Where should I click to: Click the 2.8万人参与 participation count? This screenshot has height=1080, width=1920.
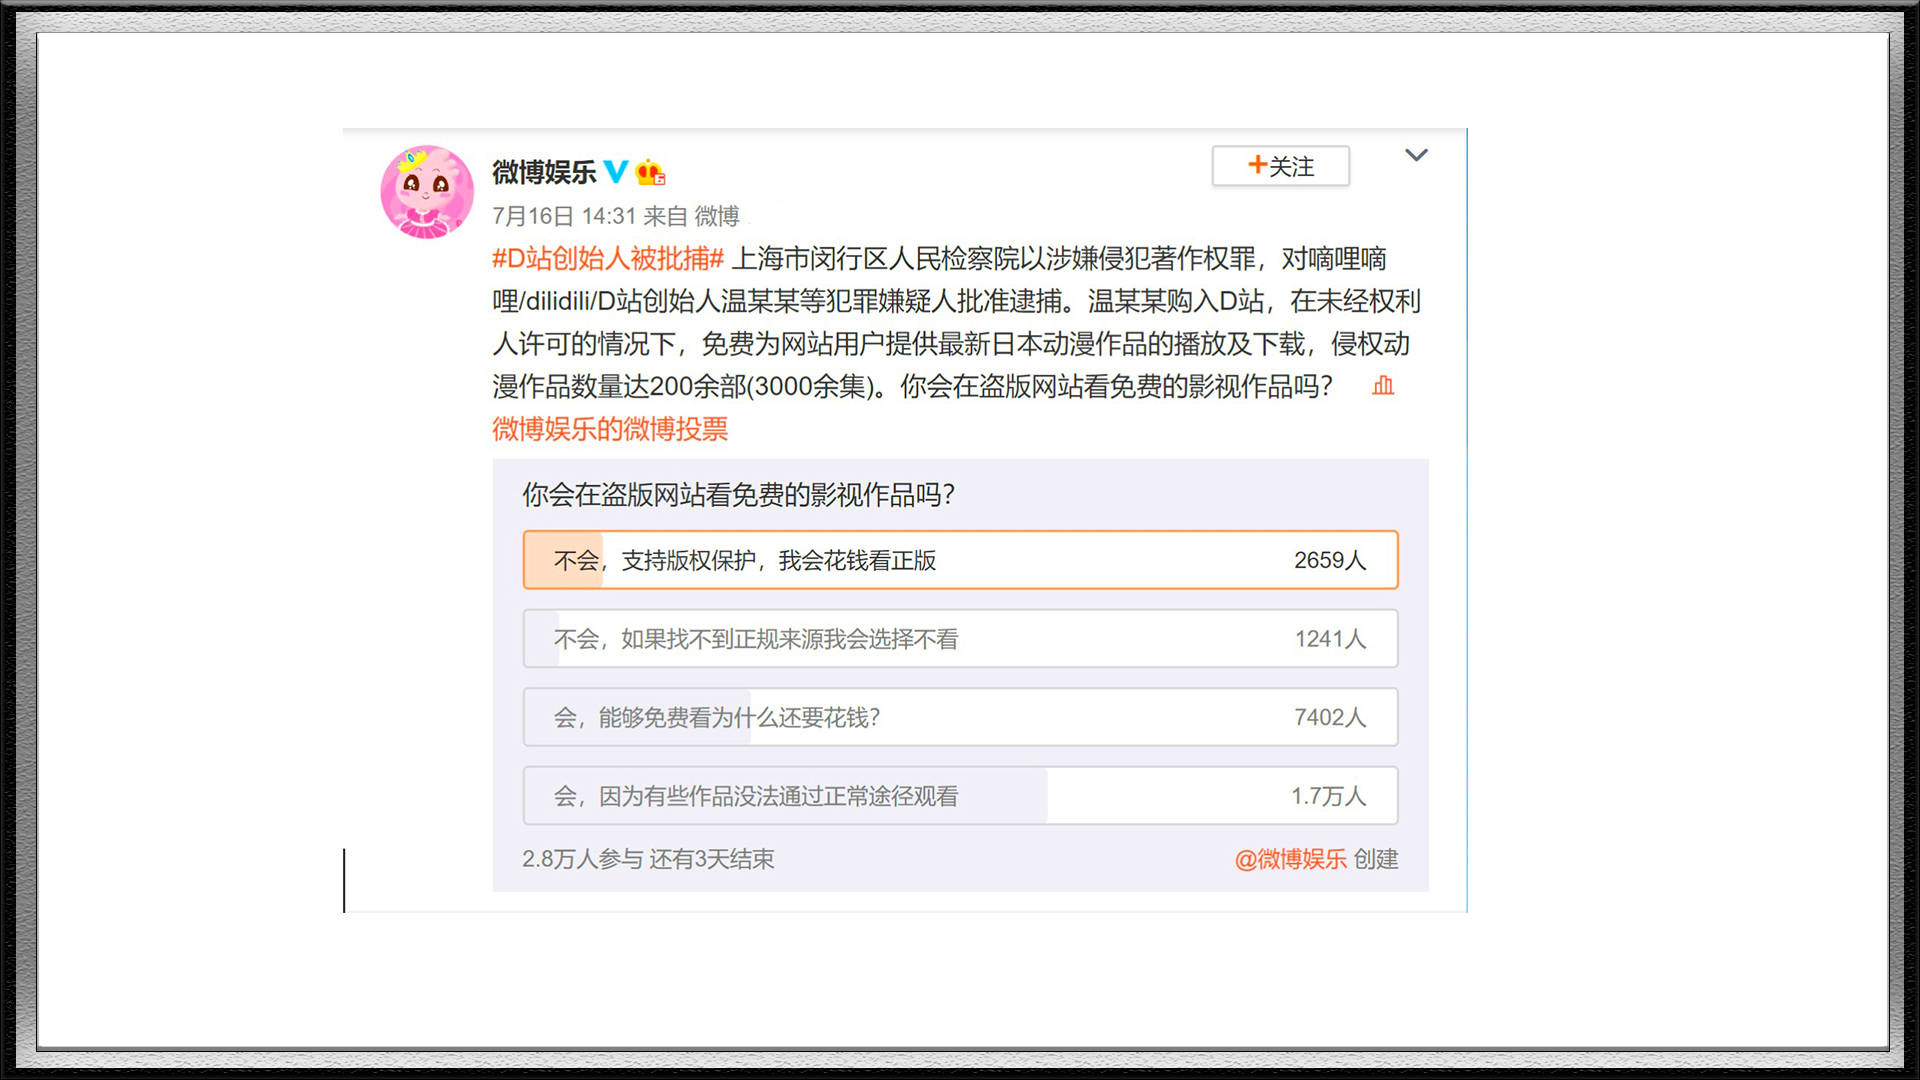point(582,859)
